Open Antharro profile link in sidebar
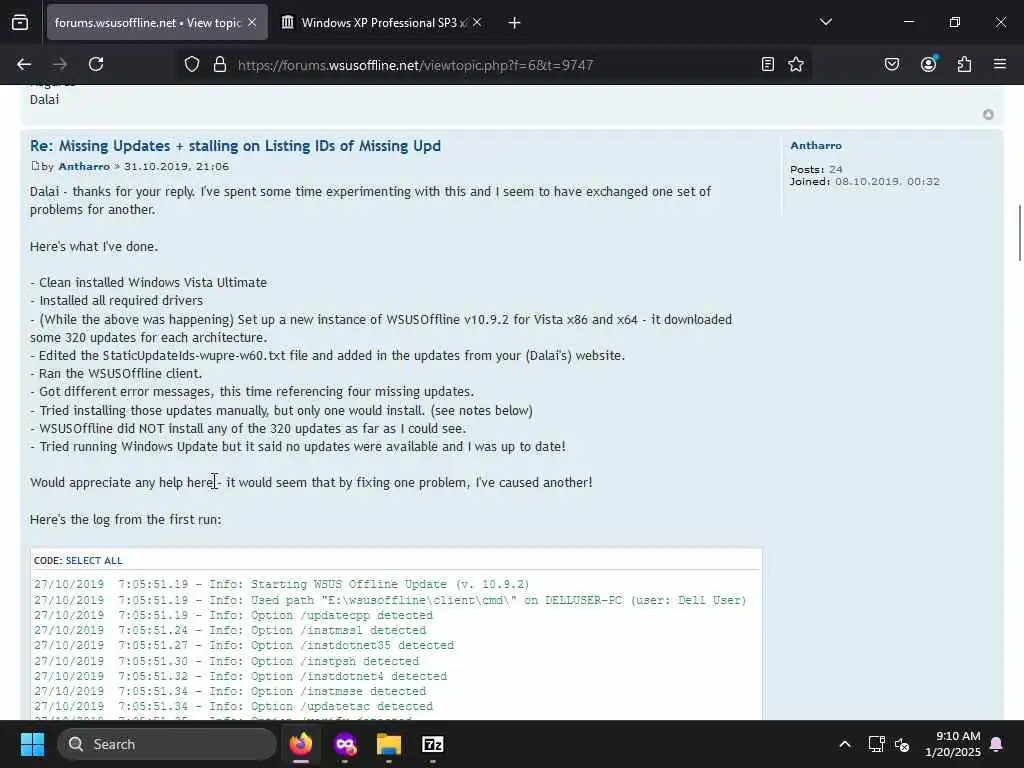Image resolution: width=1024 pixels, height=768 pixels. tap(816, 146)
